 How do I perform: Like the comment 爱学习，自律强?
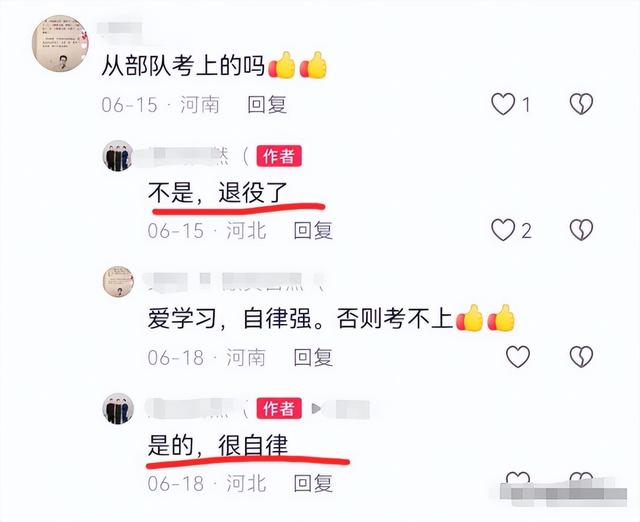pyautogui.click(x=518, y=356)
